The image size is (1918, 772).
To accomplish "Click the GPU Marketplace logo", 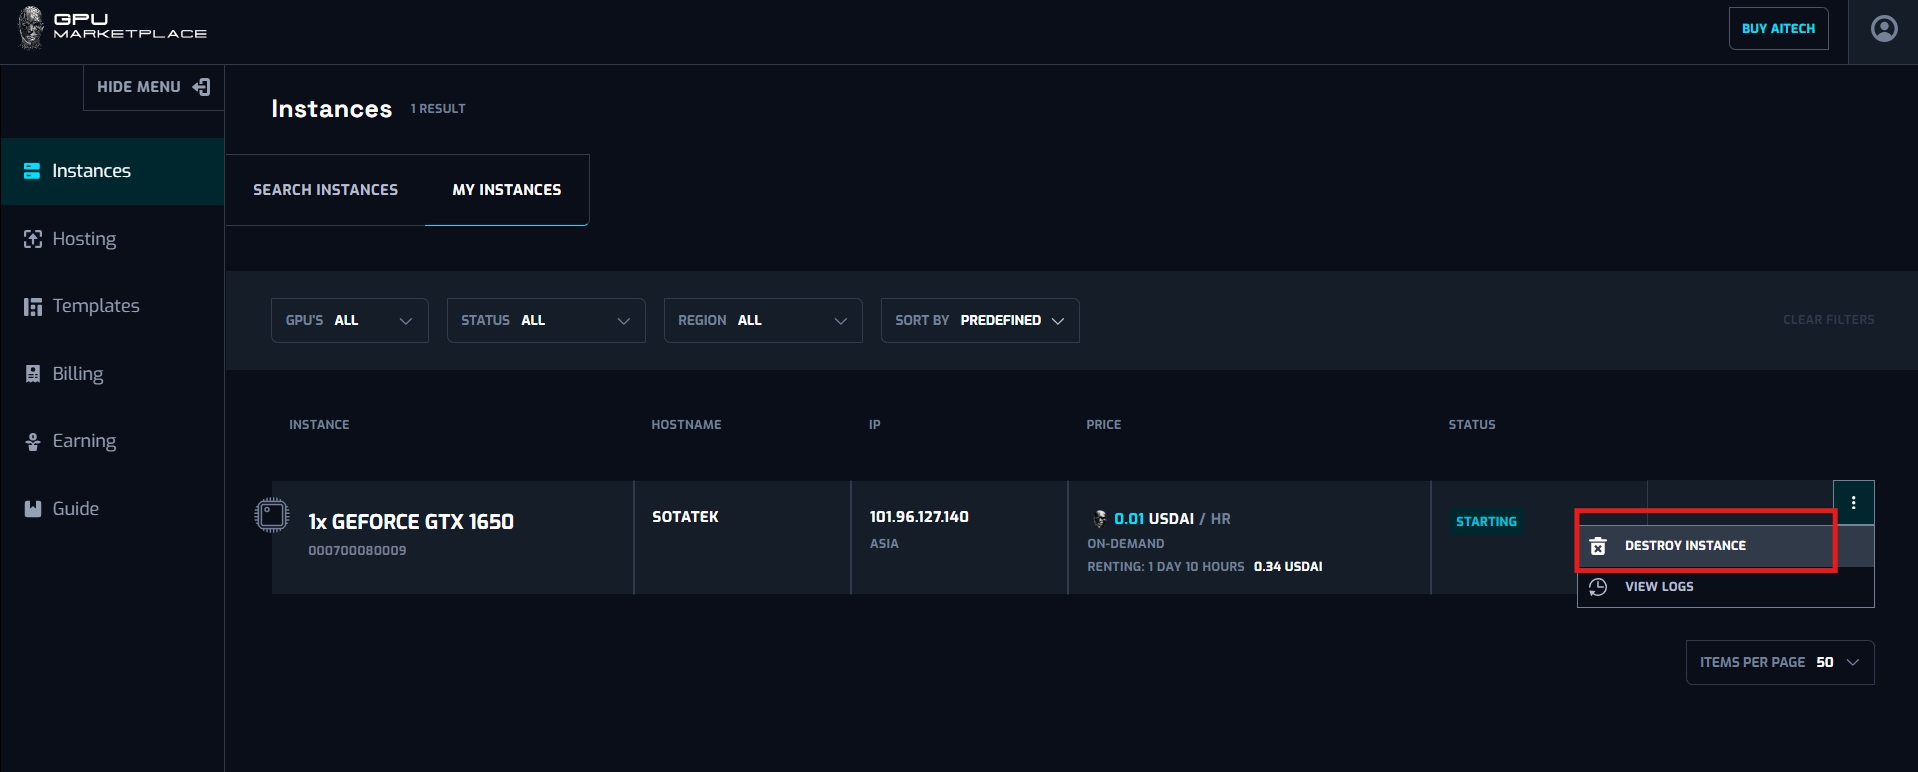I will [112, 27].
